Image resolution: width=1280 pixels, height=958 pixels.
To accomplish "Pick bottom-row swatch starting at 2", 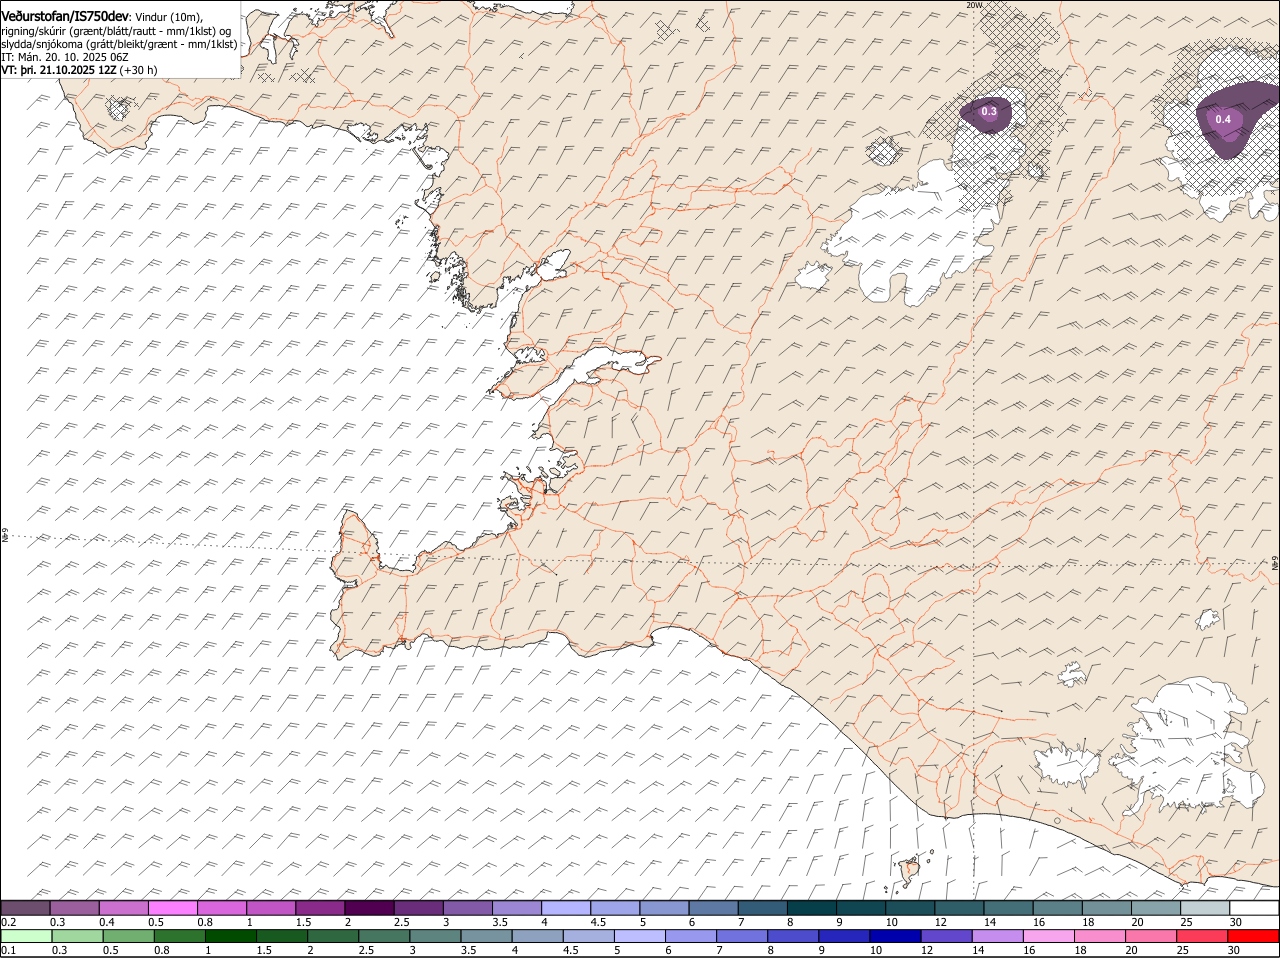I will coord(333,936).
